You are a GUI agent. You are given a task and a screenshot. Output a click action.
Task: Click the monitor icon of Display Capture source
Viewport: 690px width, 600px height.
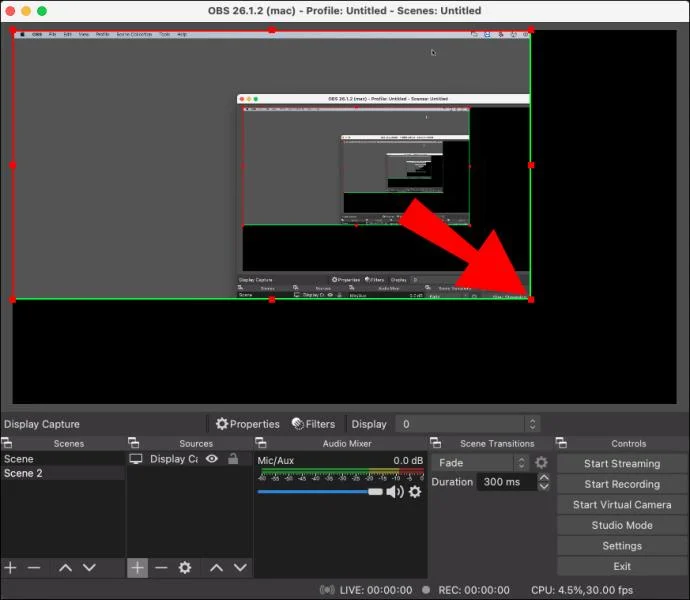click(x=136, y=459)
